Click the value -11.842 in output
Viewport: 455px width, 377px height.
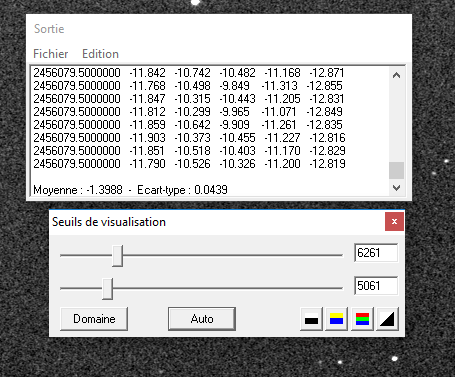click(x=147, y=73)
